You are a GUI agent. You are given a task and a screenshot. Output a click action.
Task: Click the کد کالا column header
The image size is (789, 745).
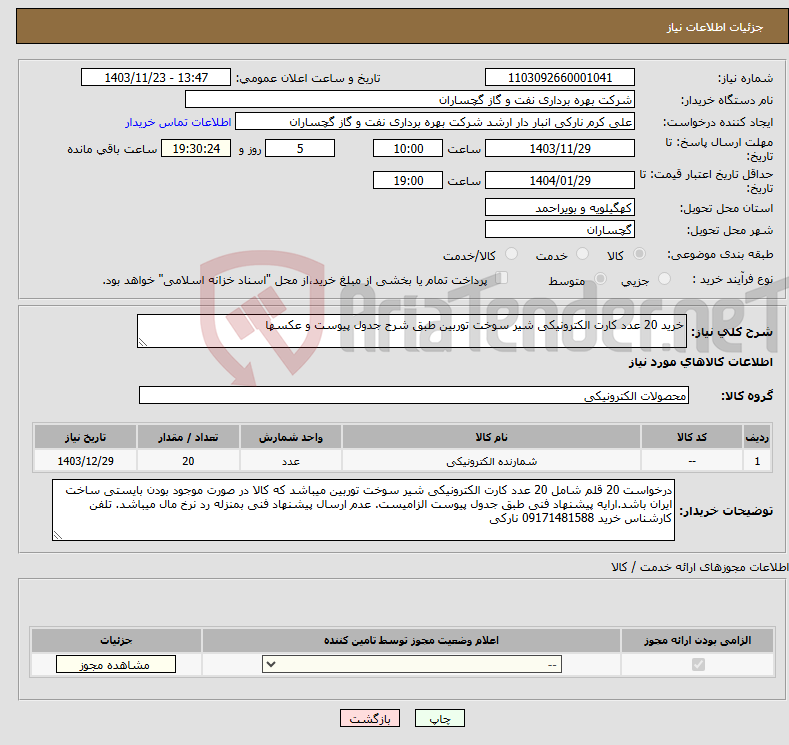(692, 437)
